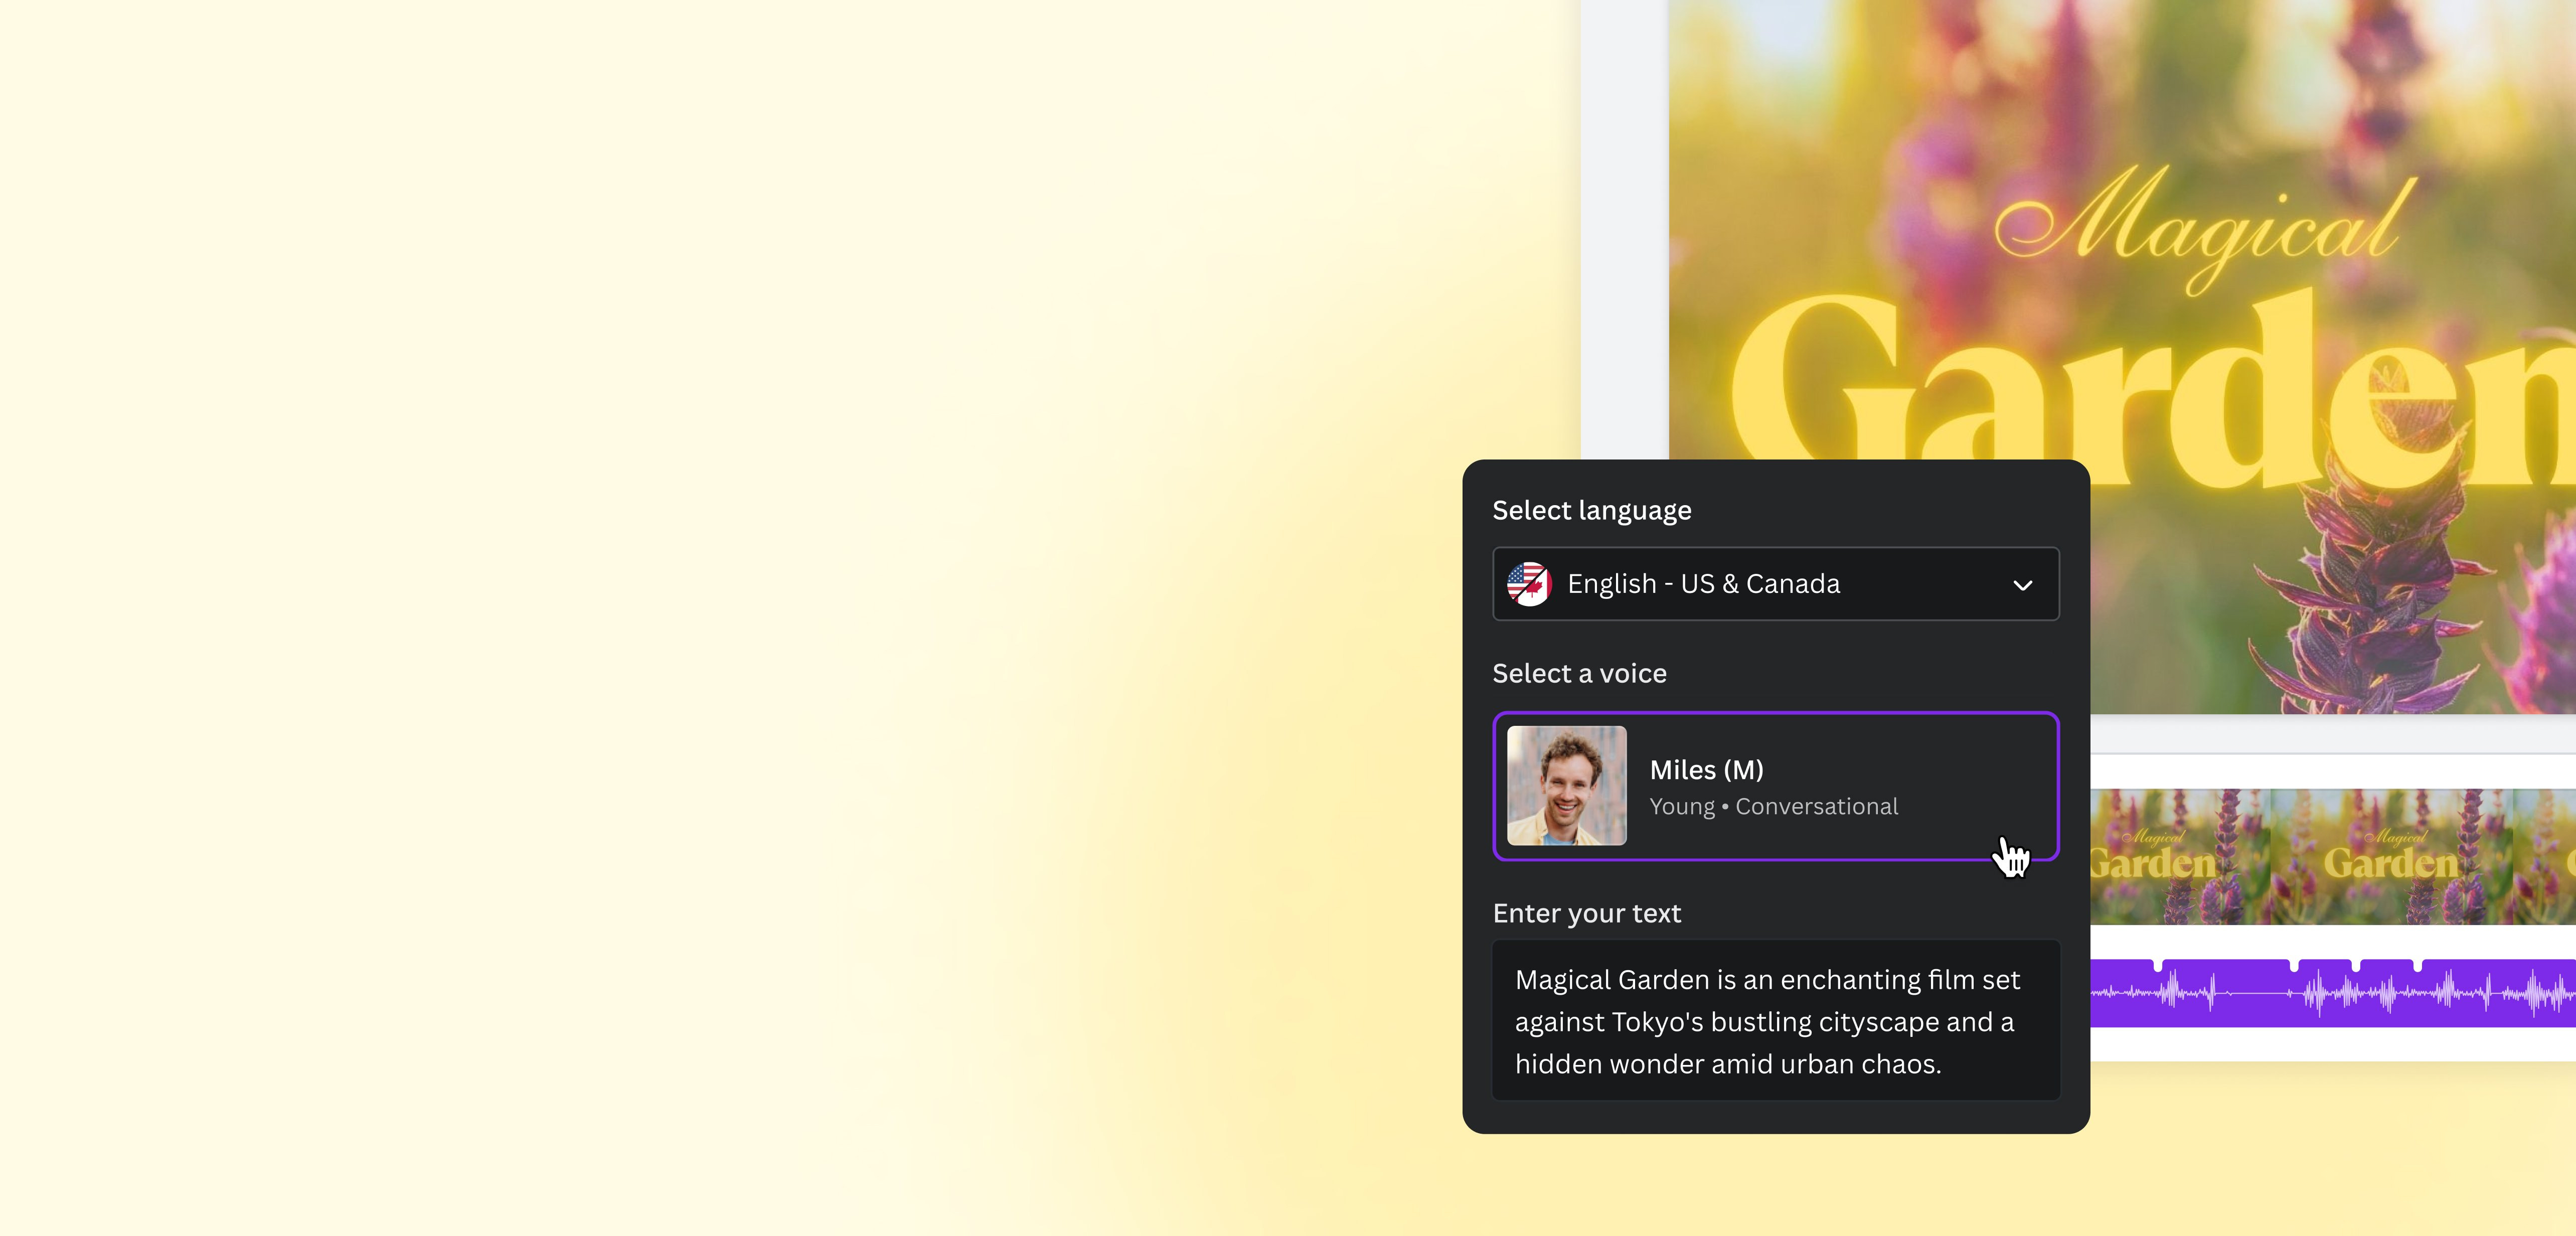
Task: Select the partially visible third timeline clip
Action: (x=2545, y=856)
